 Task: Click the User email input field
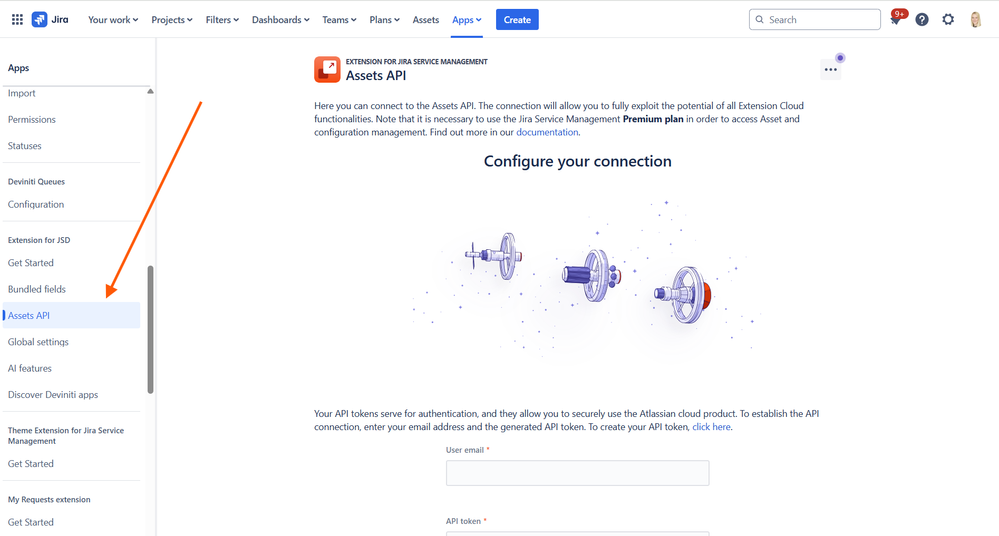tap(577, 473)
